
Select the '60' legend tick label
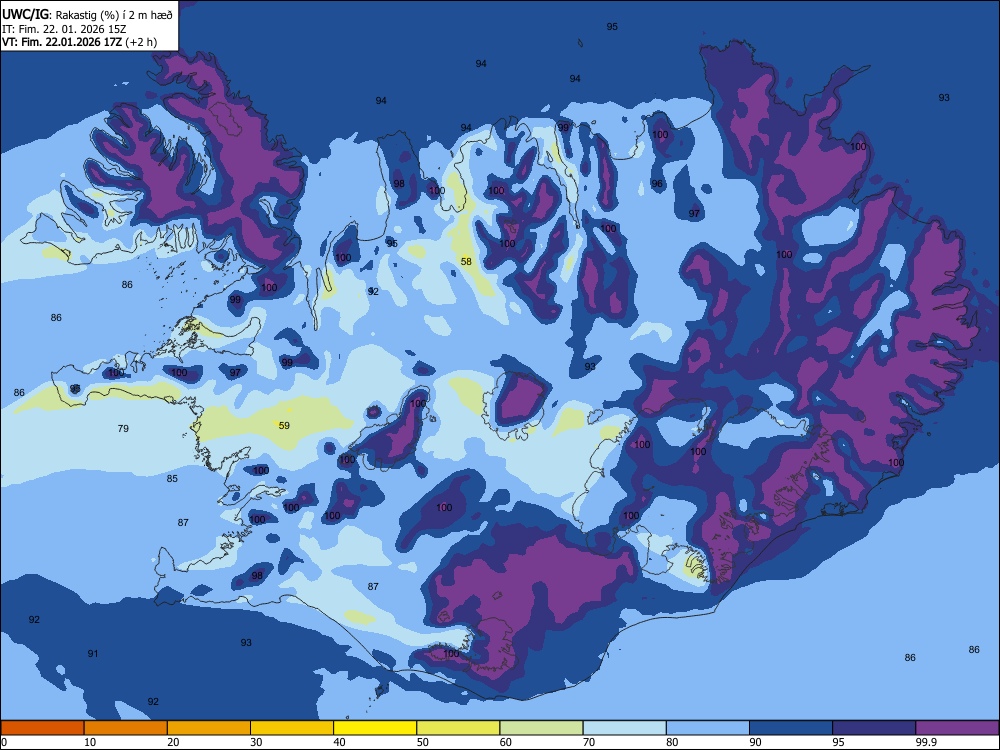point(506,742)
